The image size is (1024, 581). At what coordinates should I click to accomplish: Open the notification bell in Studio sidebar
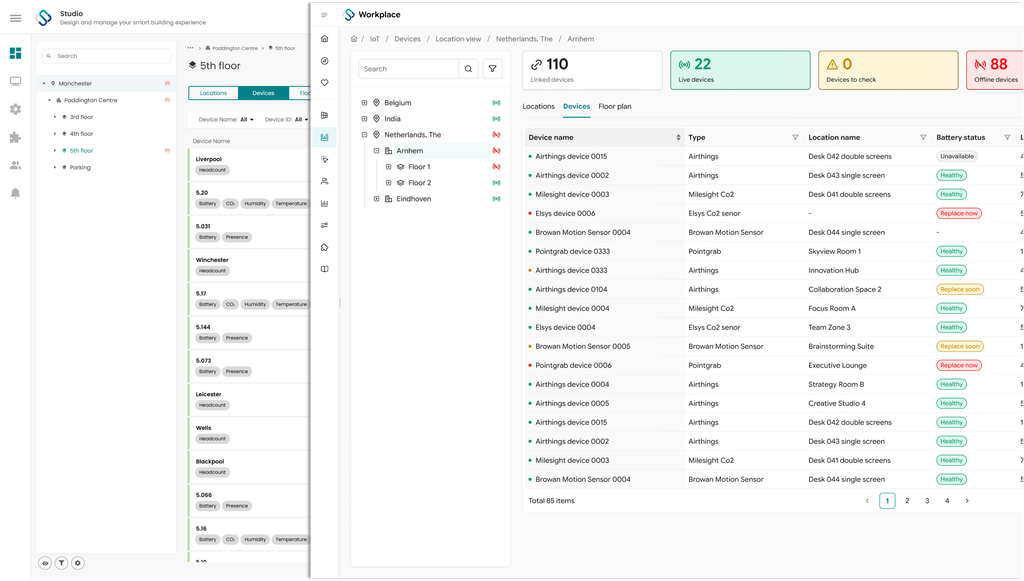click(x=16, y=193)
